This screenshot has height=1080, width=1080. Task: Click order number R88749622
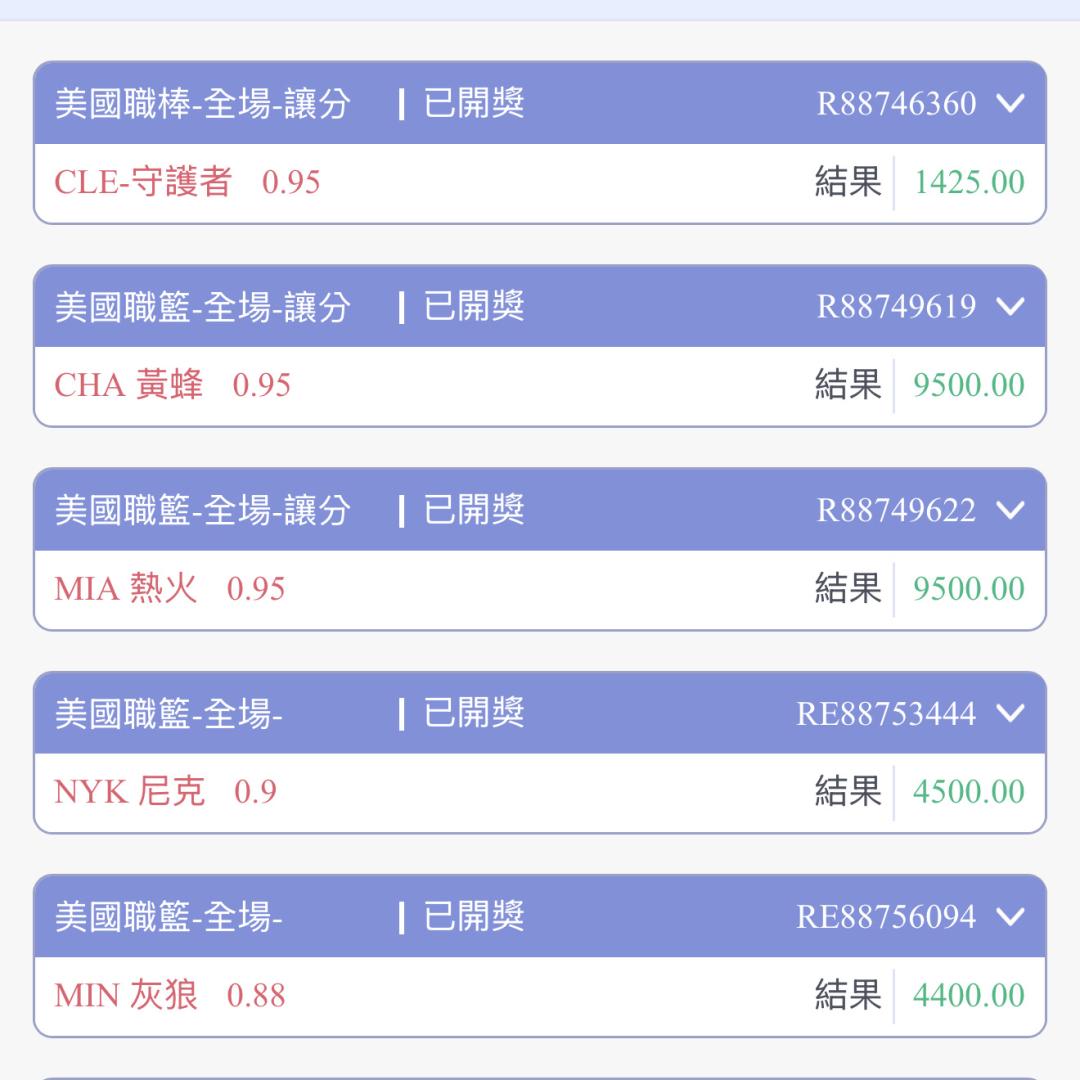pos(896,511)
